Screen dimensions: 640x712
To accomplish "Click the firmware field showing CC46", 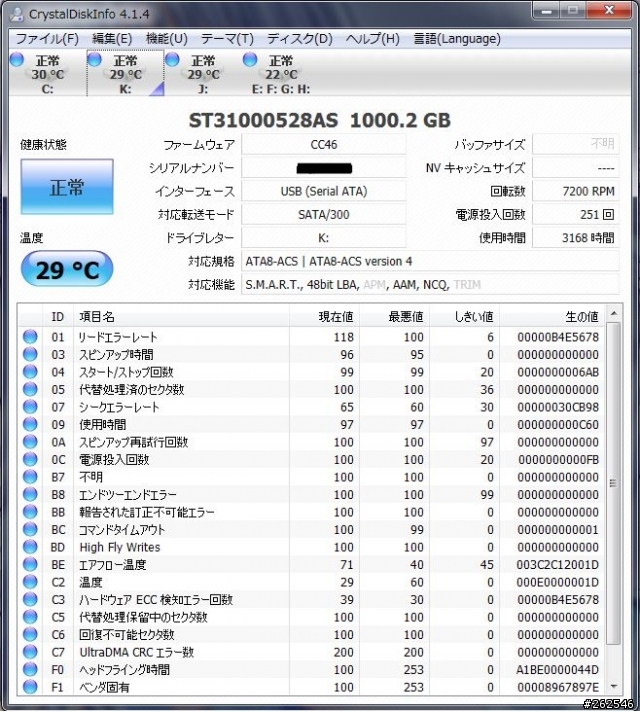I will 323,145.
